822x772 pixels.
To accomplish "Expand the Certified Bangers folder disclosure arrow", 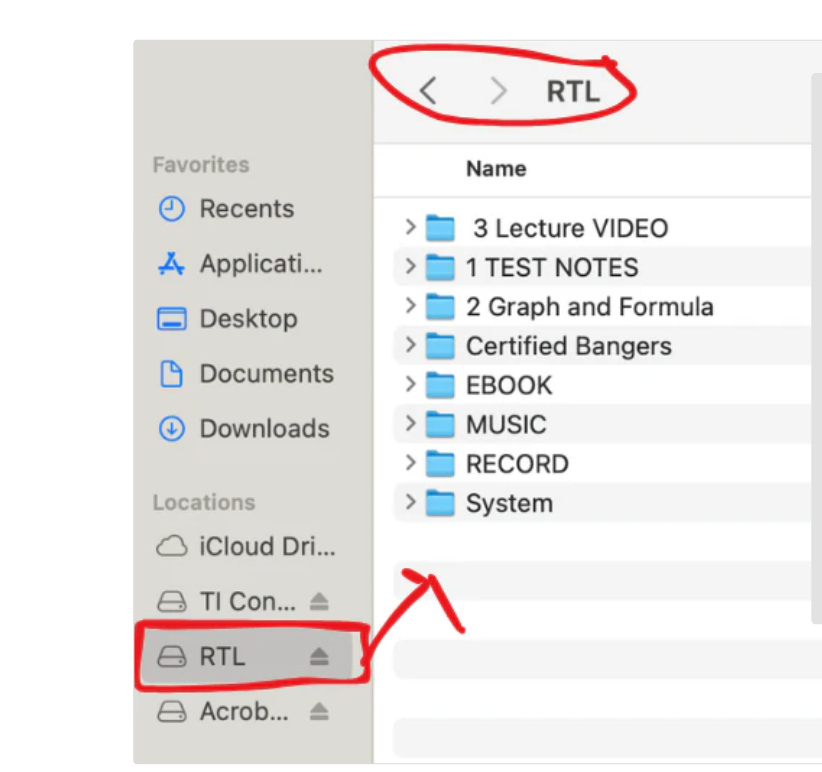I will 410,345.
